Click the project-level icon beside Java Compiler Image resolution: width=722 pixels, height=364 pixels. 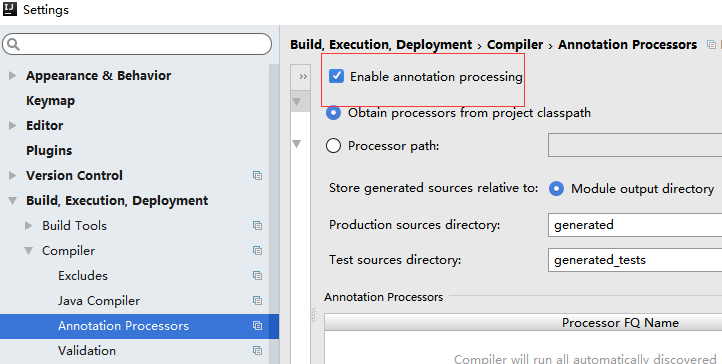click(257, 300)
